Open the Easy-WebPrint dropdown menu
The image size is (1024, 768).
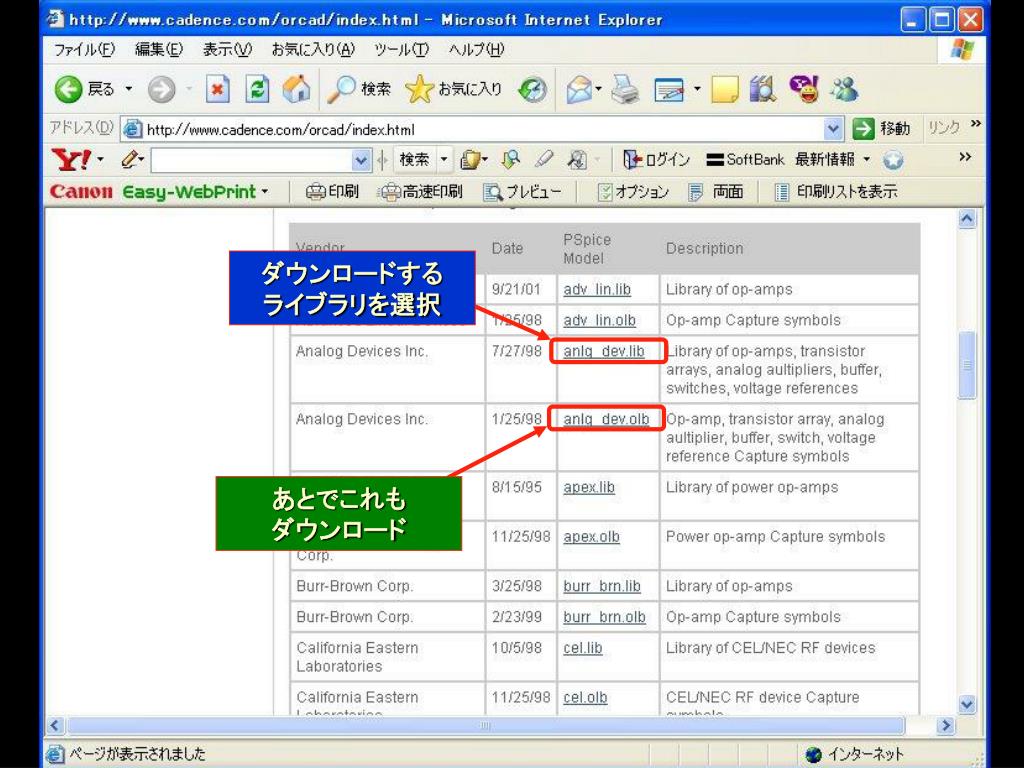pyautogui.click(x=264, y=191)
